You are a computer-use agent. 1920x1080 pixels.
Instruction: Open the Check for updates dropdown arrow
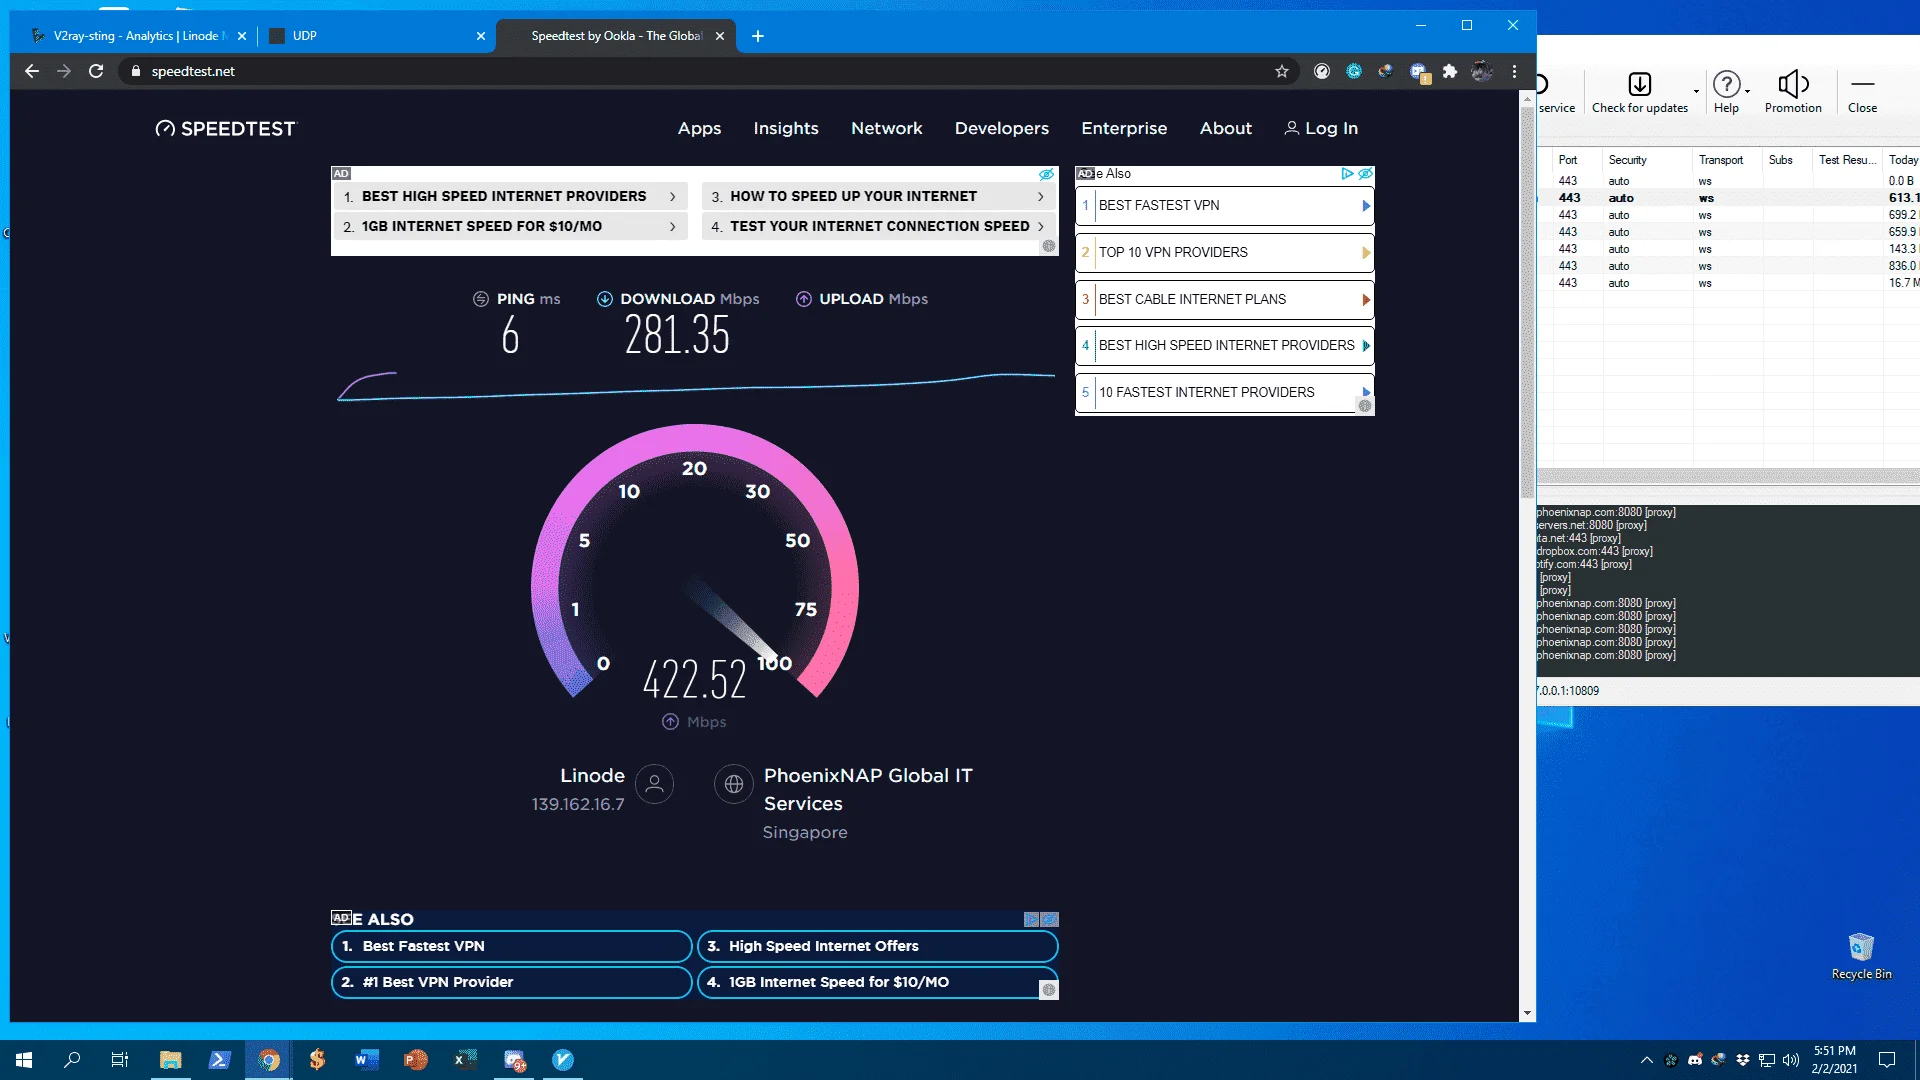click(1696, 91)
